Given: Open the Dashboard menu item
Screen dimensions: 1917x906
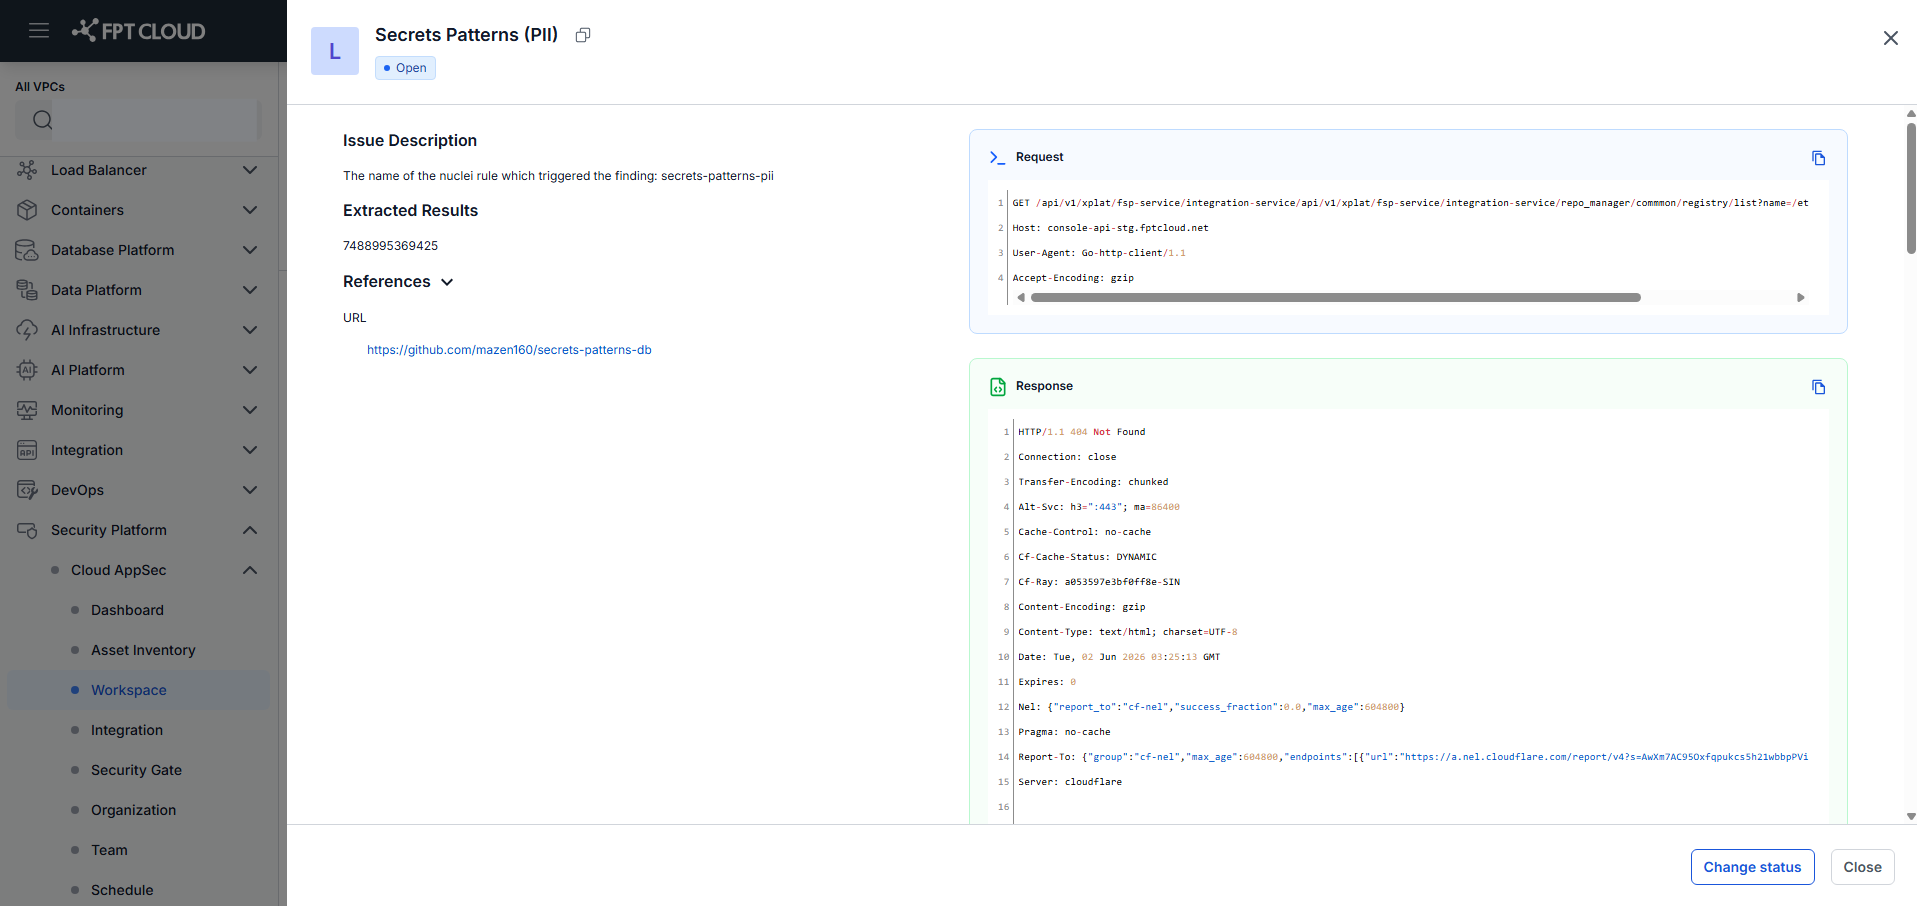Looking at the screenshot, I should pos(138,610).
